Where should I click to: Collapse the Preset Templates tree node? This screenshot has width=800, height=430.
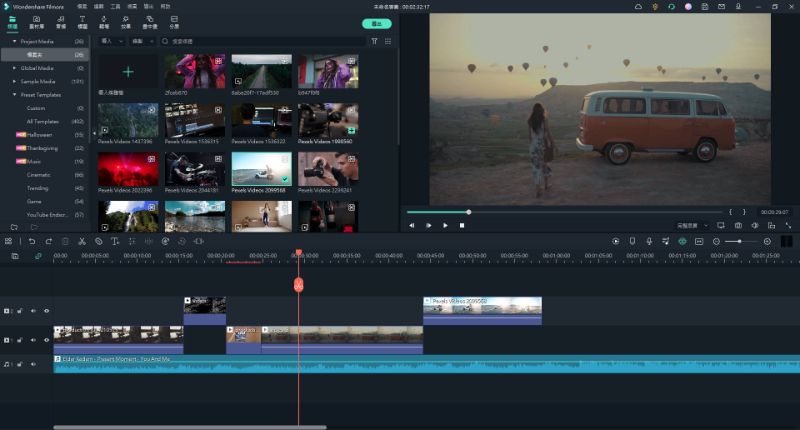pyautogui.click(x=14, y=95)
